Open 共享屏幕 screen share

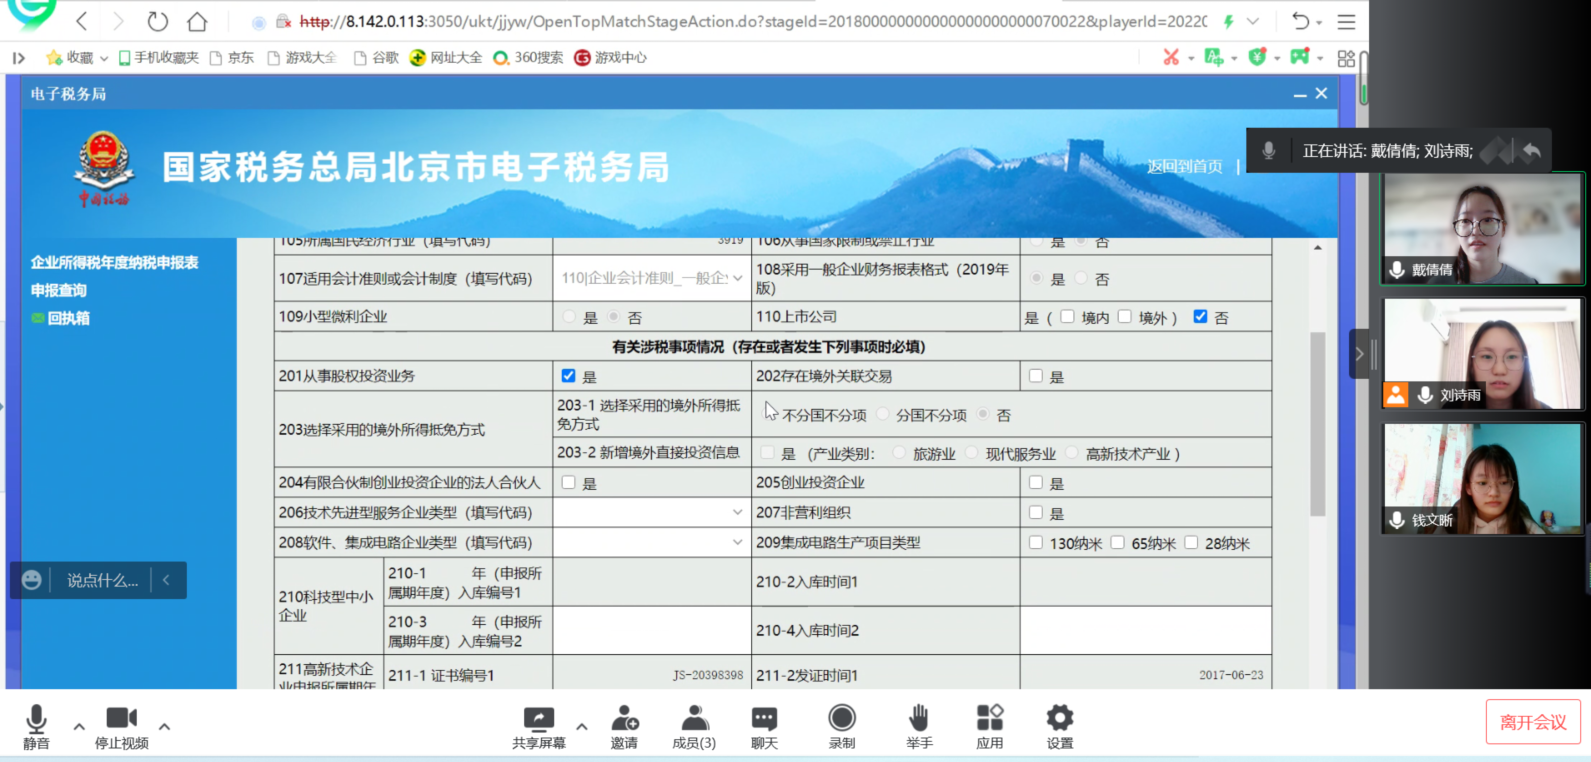click(x=538, y=719)
